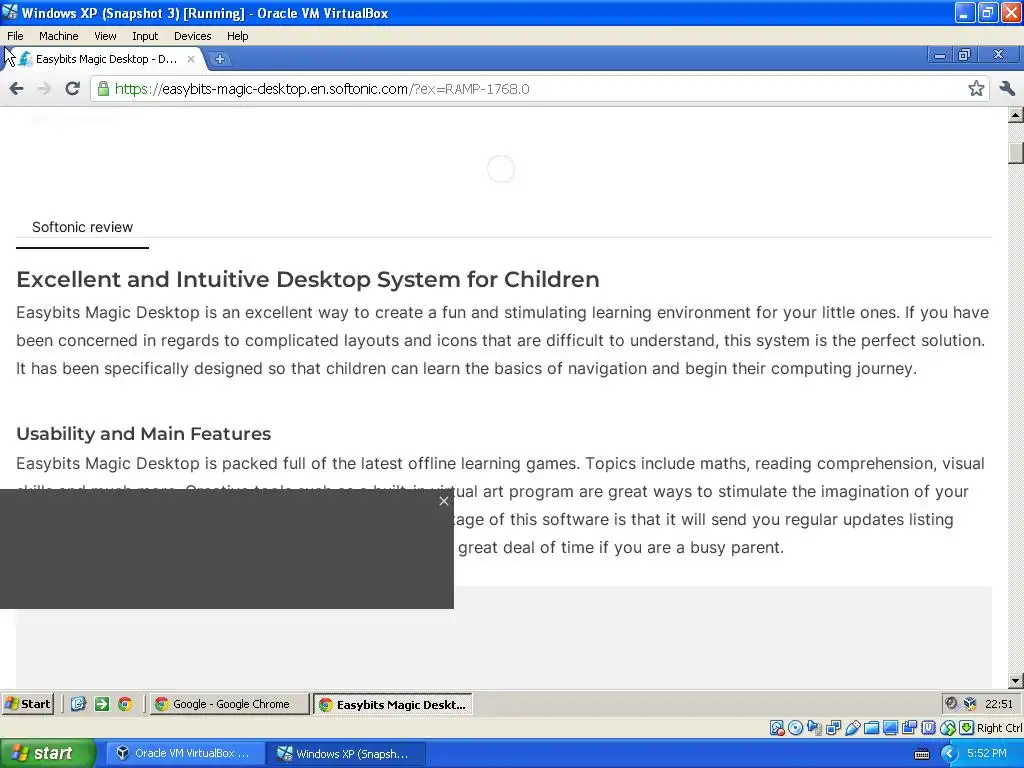
Task: Open VirtualBox Input menu
Action: [145, 36]
